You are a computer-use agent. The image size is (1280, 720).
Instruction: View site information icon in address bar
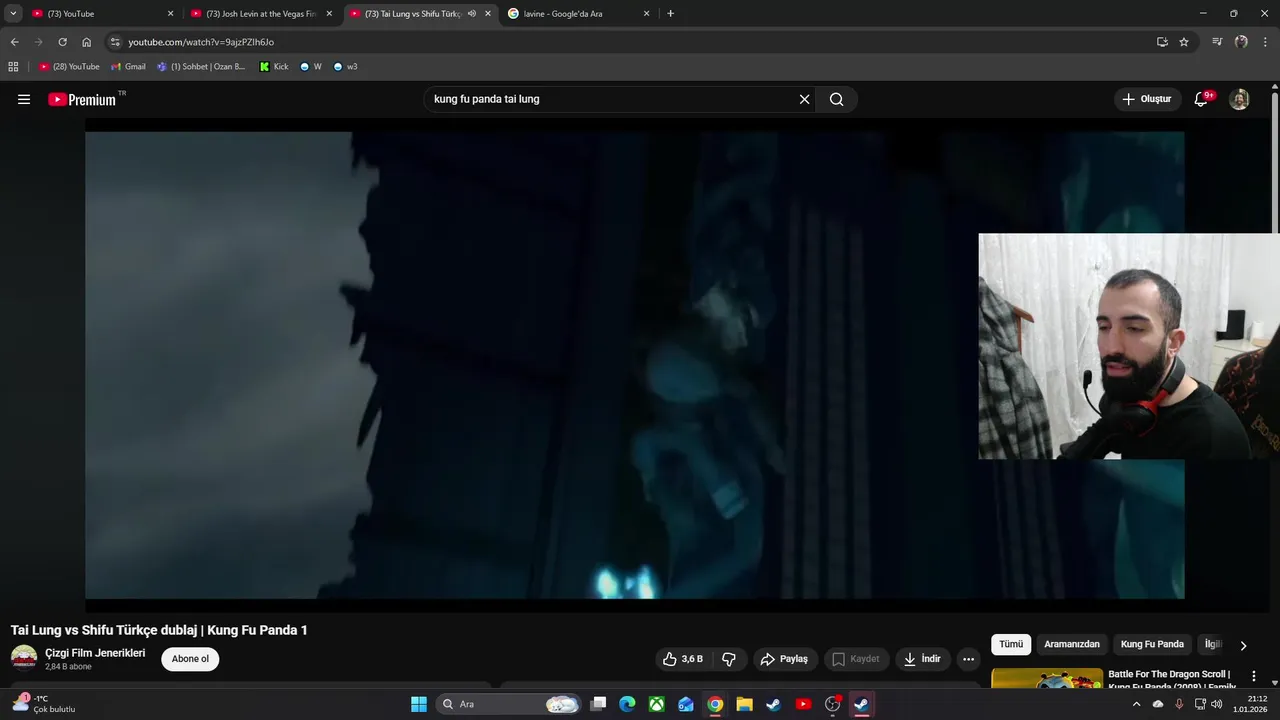pyautogui.click(x=115, y=42)
